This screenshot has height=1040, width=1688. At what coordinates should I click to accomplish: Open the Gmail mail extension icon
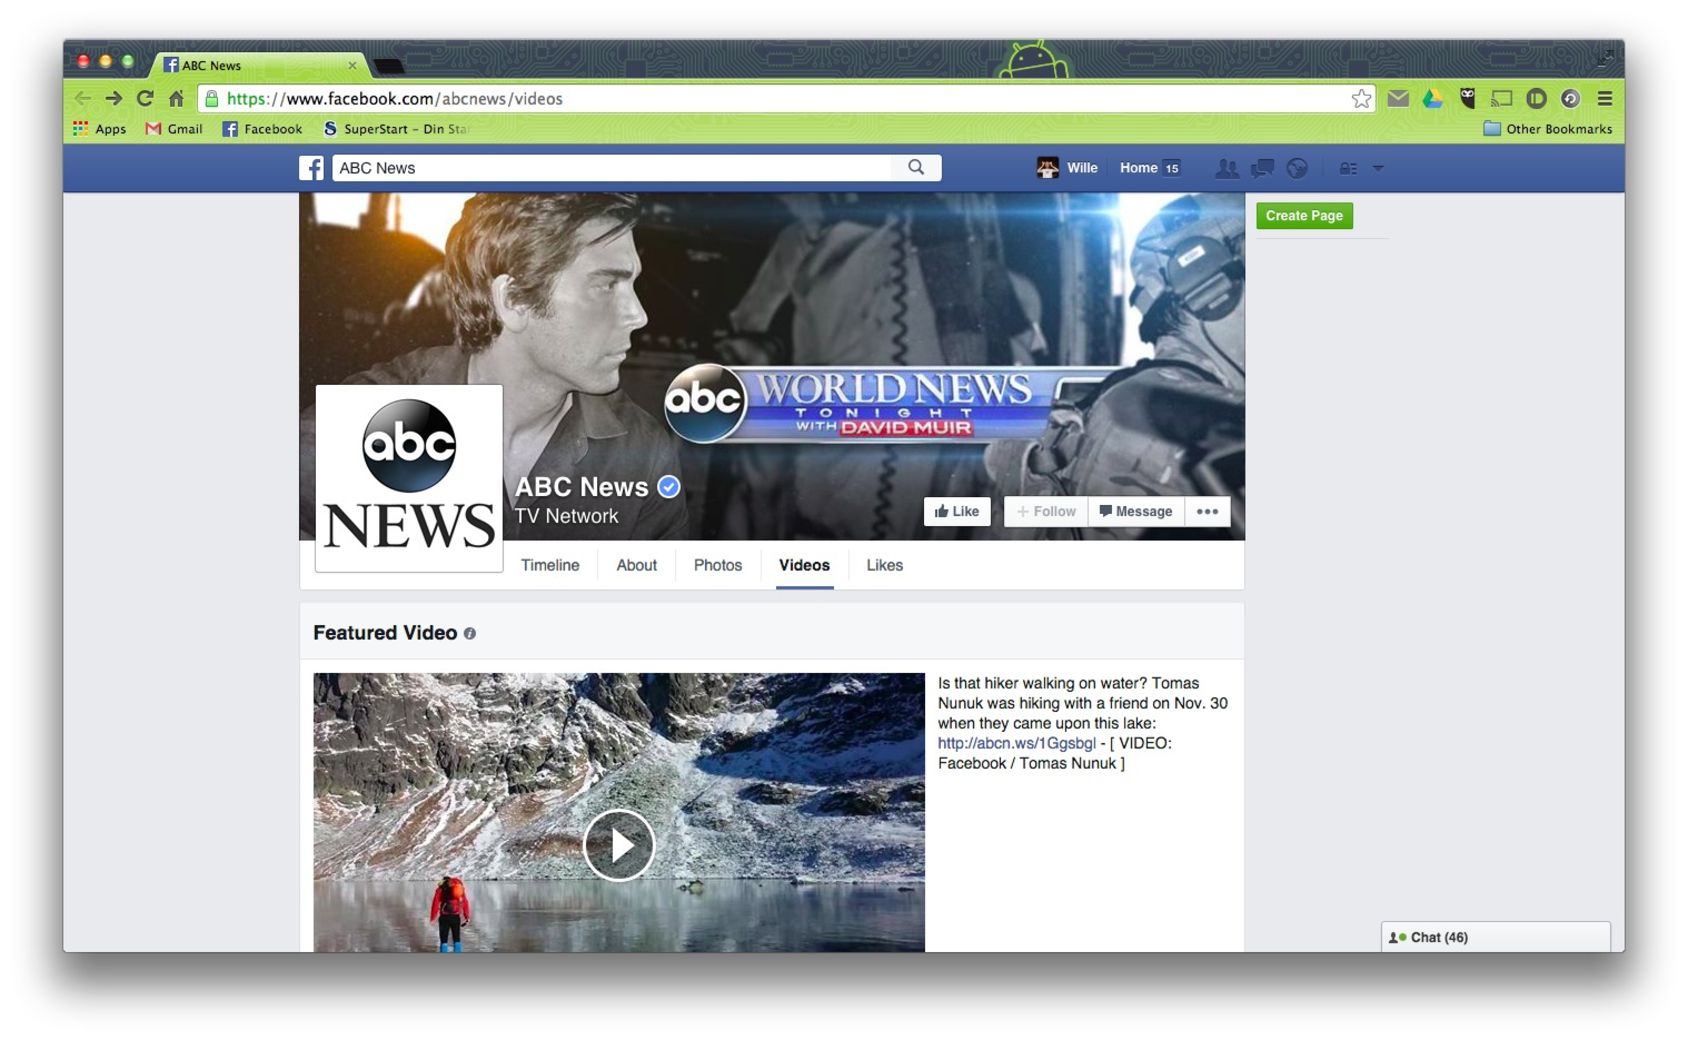1398,98
